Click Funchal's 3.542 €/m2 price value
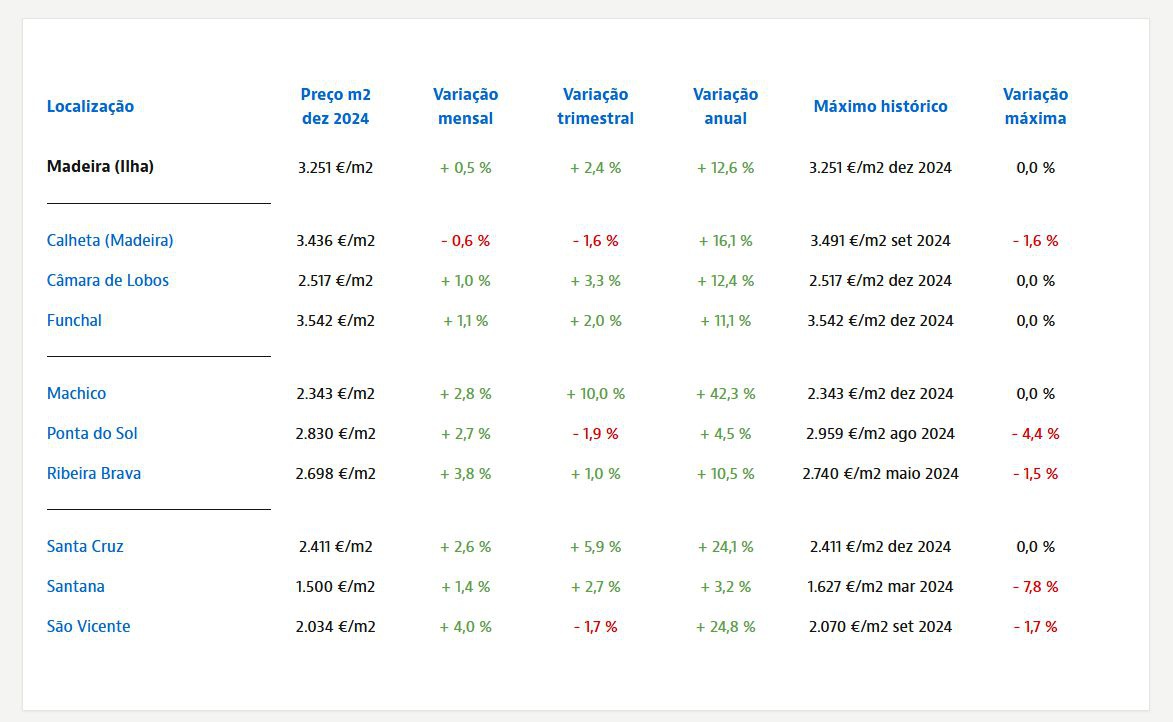The height and width of the screenshot is (722, 1173). pos(335,321)
